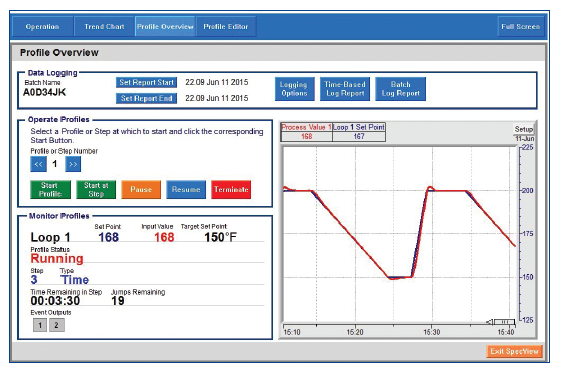Click the green Start Profile button
The height and width of the screenshot is (376, 563).
(x=50, y=190)
